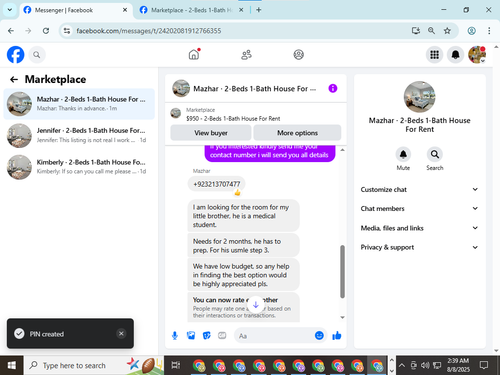Open Mazhar conversation in list
The image size is (500, 375).
[x=79, y=104]
